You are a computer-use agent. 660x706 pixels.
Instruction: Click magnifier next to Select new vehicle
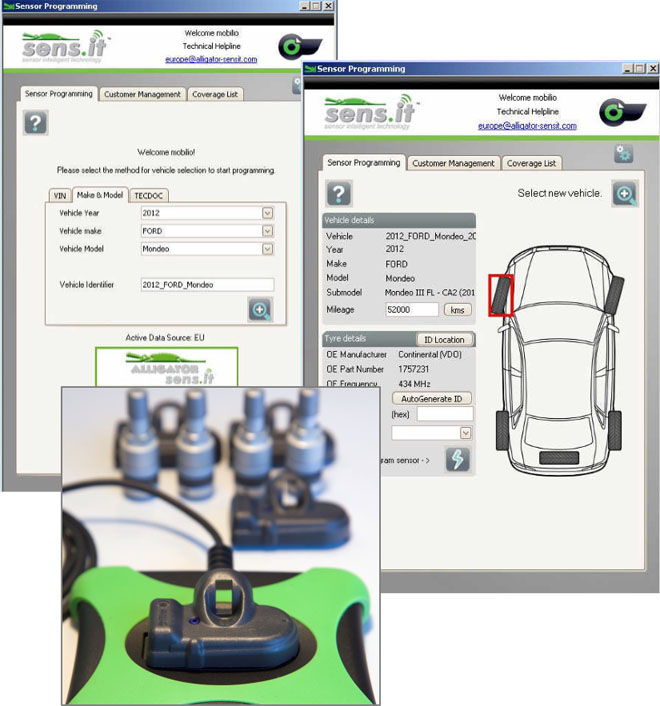point(624,194)
